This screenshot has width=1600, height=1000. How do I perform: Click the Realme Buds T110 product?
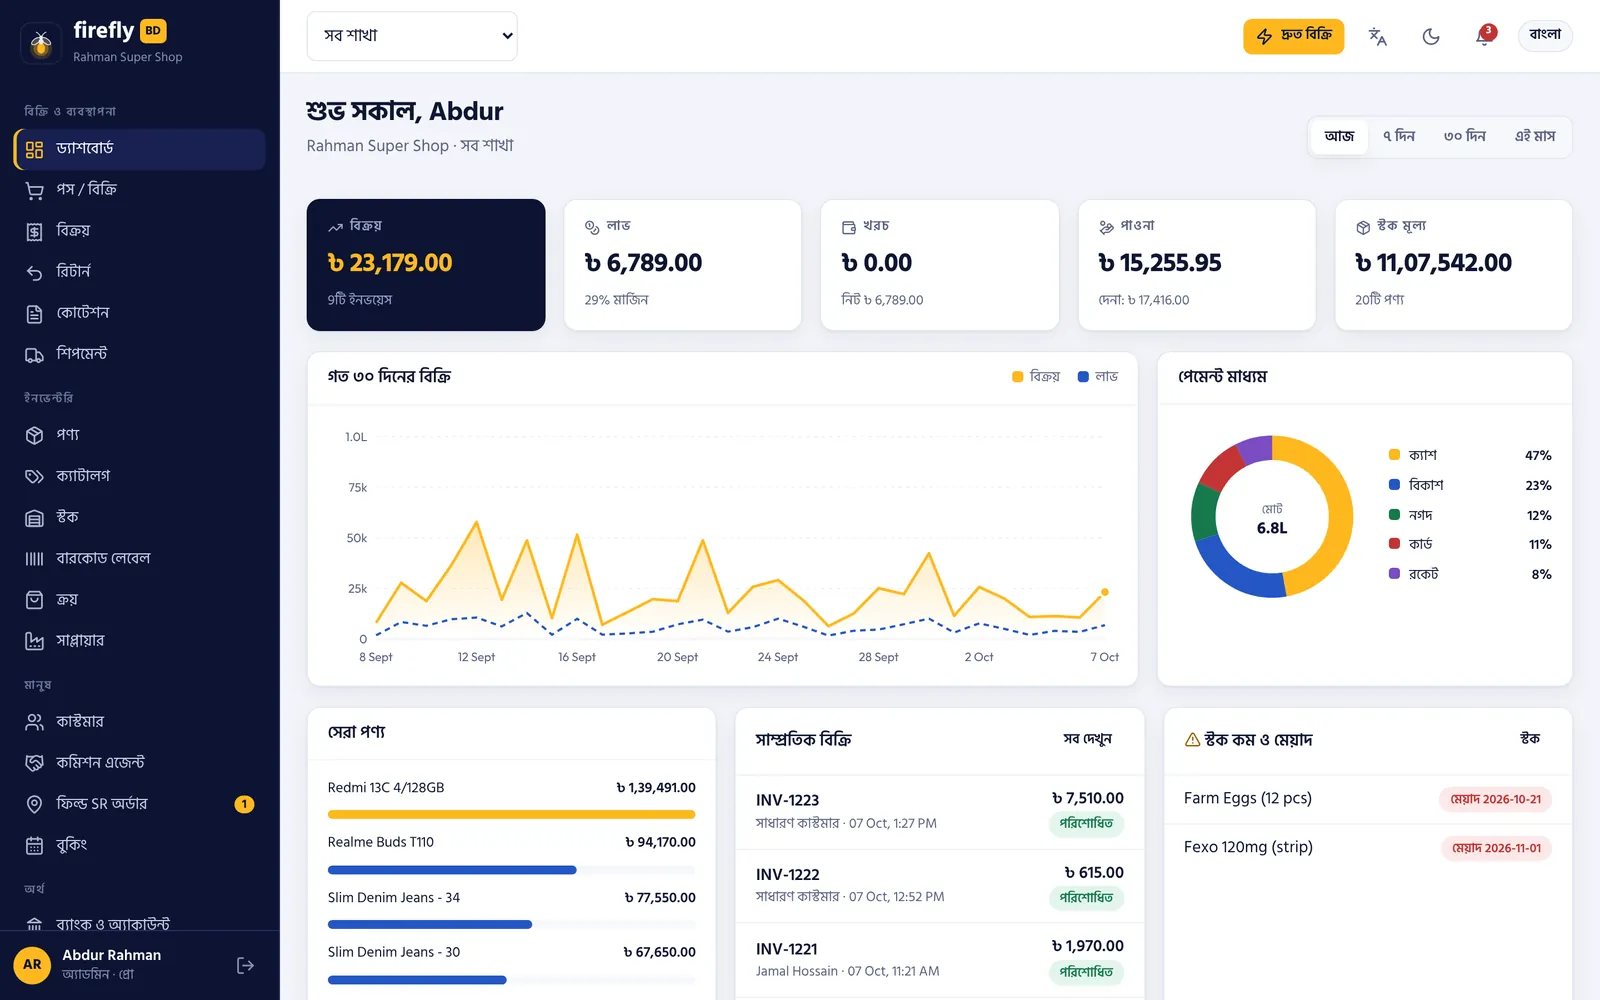pyautogui.click(x=512, y=855)
